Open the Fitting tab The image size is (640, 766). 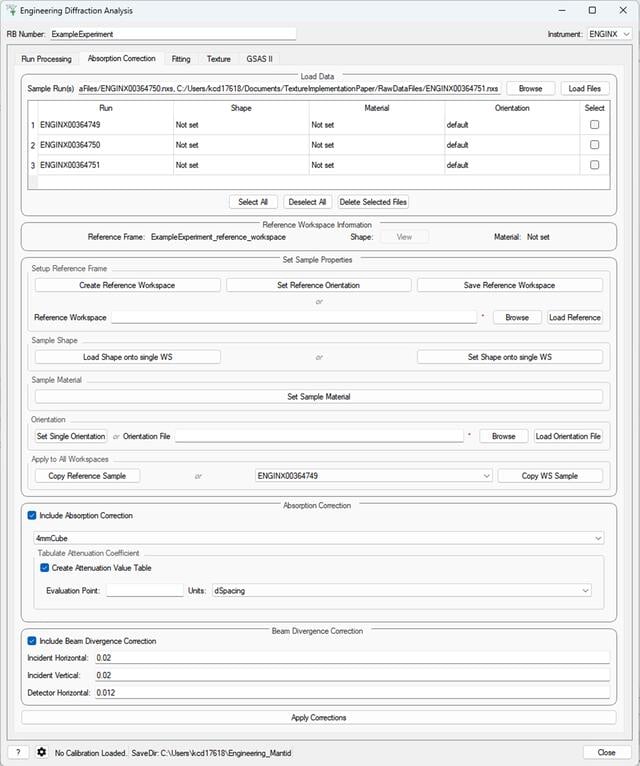point(181,59)
